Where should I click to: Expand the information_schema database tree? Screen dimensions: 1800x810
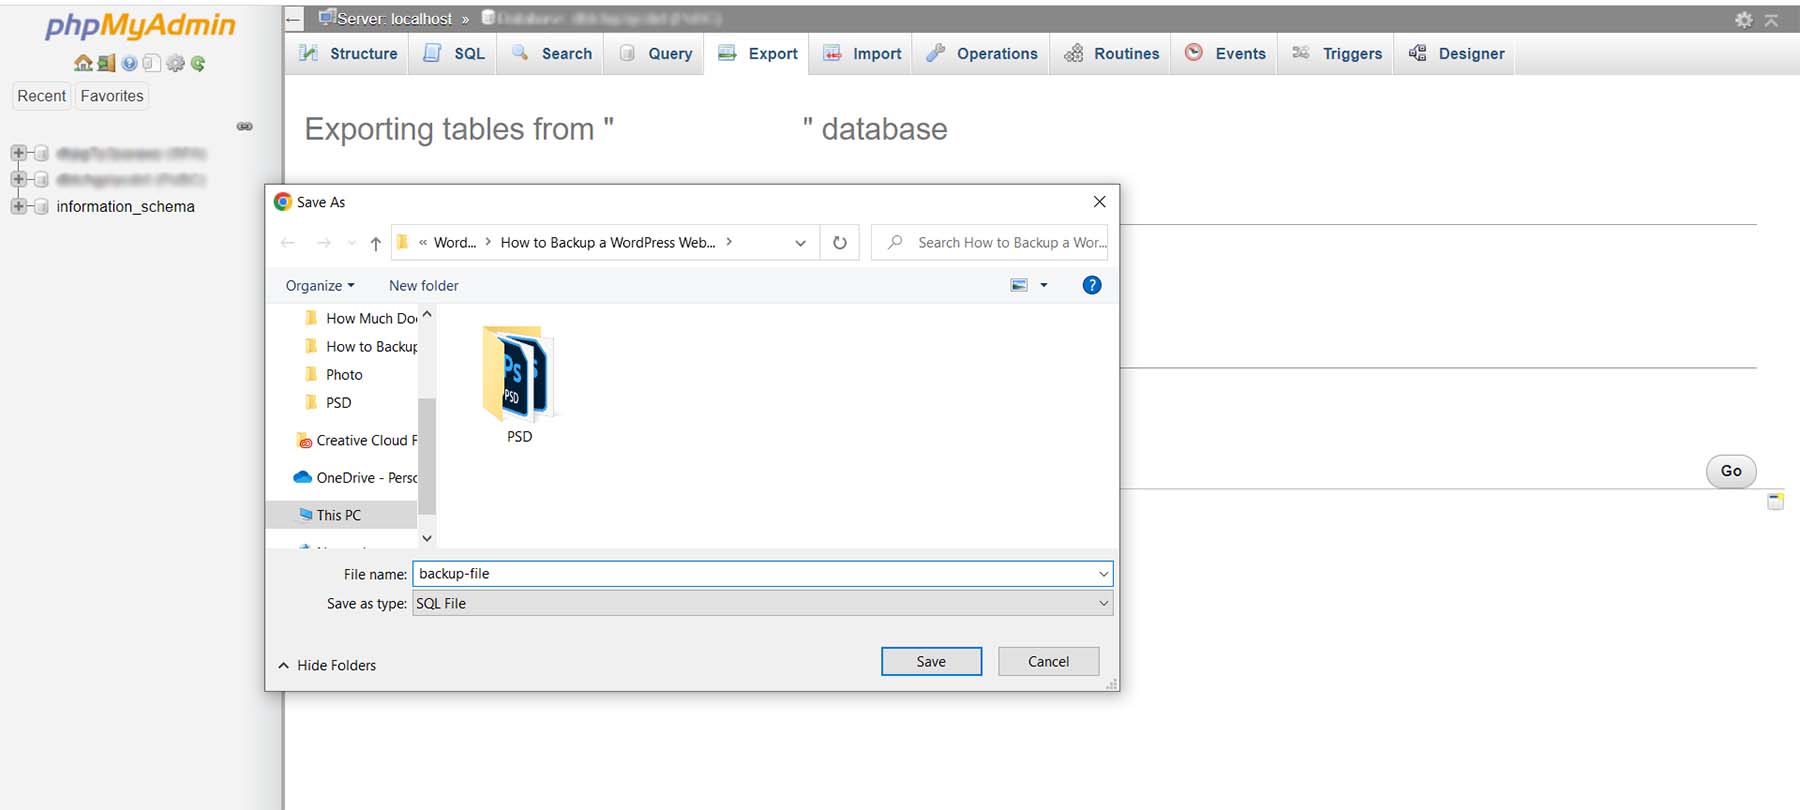(x=18, y=206)
